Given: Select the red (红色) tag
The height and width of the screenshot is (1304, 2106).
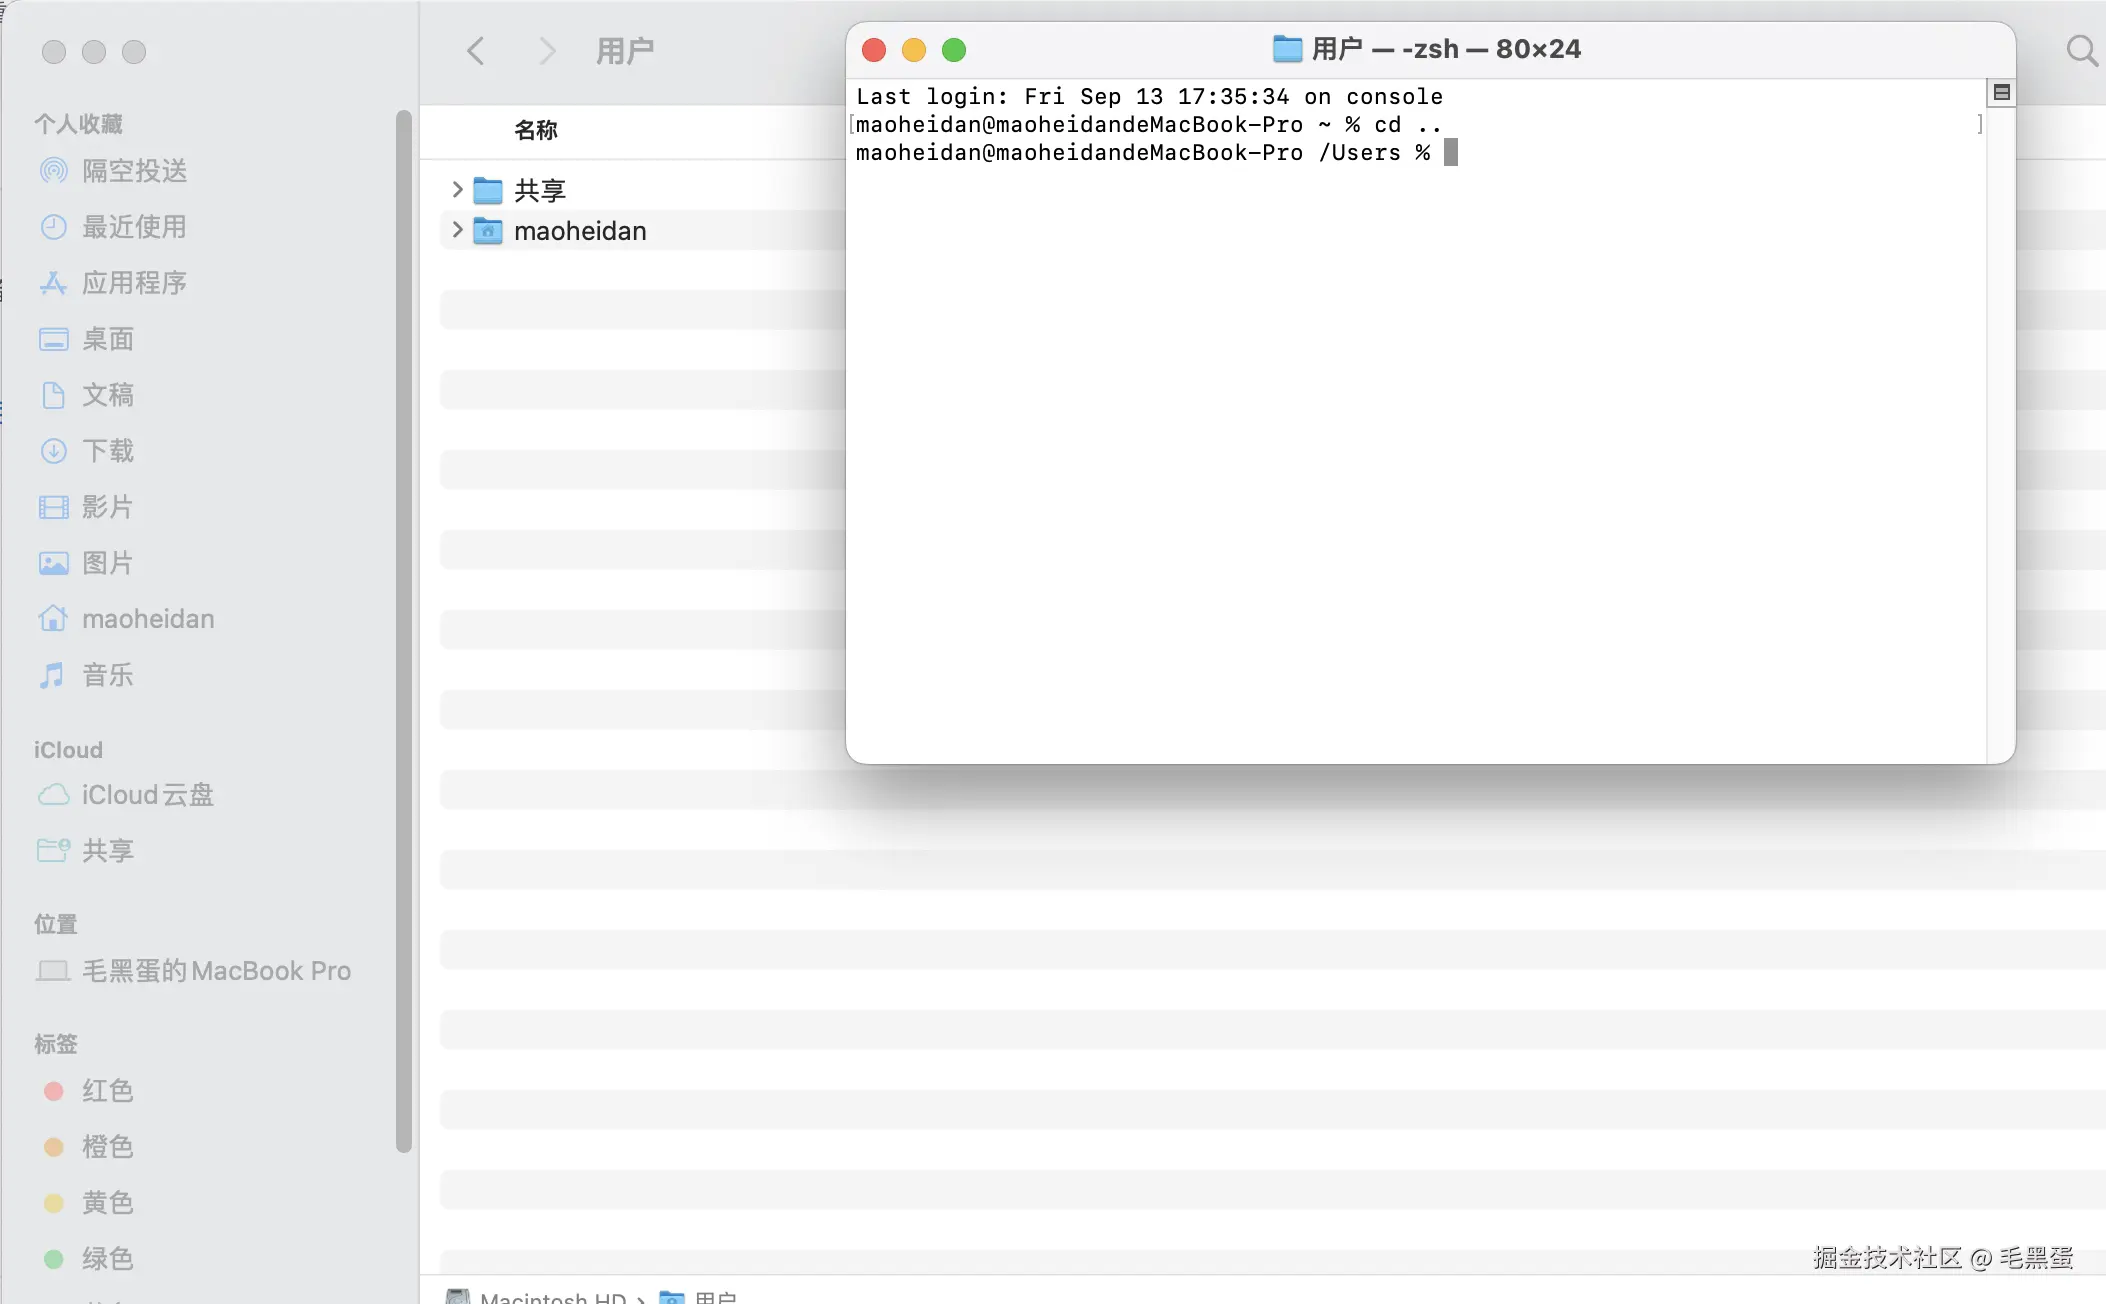Looking at the screenshot, I should 107,1091.
